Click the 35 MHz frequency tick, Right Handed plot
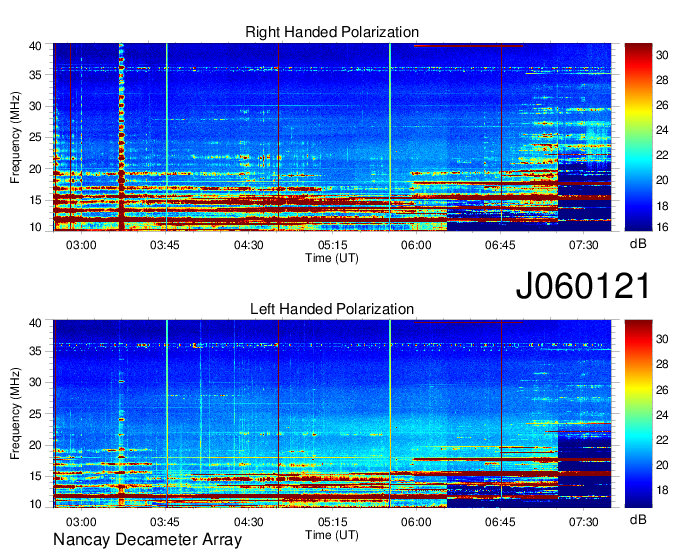The height and width of the screenshot is (552, 680). tap(35, 75)
